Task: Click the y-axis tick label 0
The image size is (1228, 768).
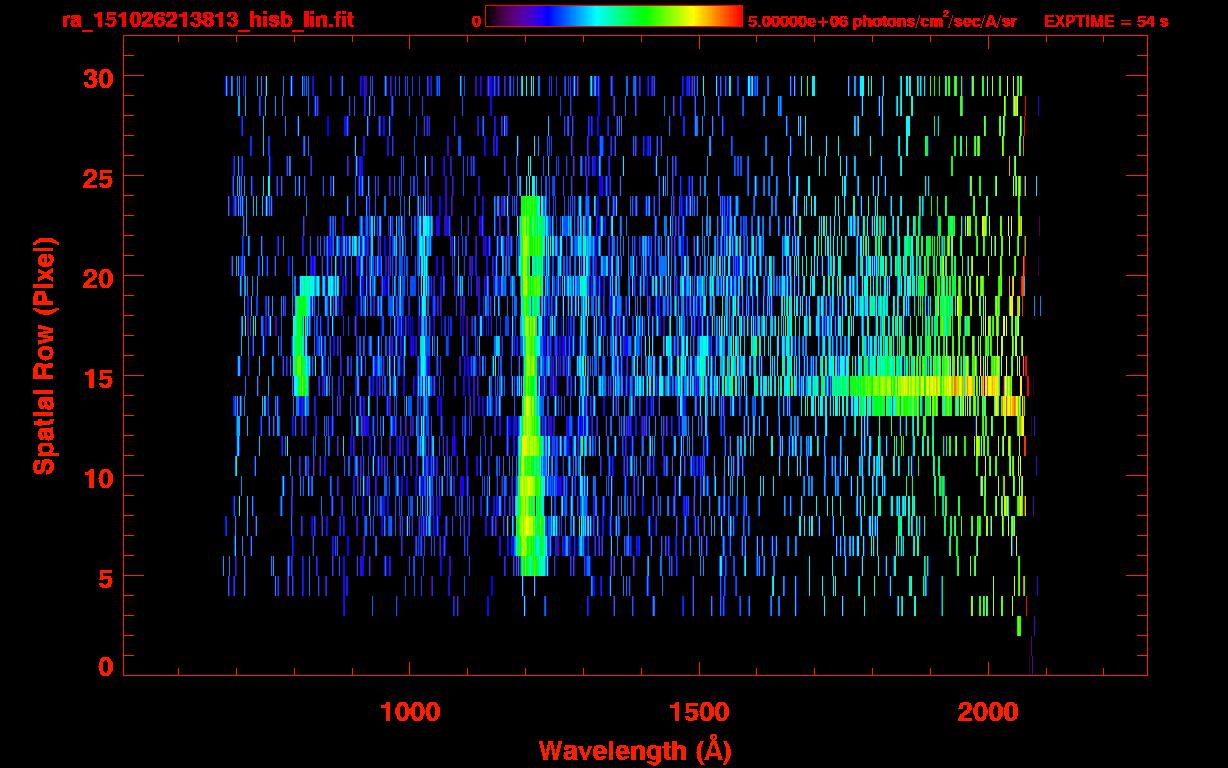Action: click(105, 666)
